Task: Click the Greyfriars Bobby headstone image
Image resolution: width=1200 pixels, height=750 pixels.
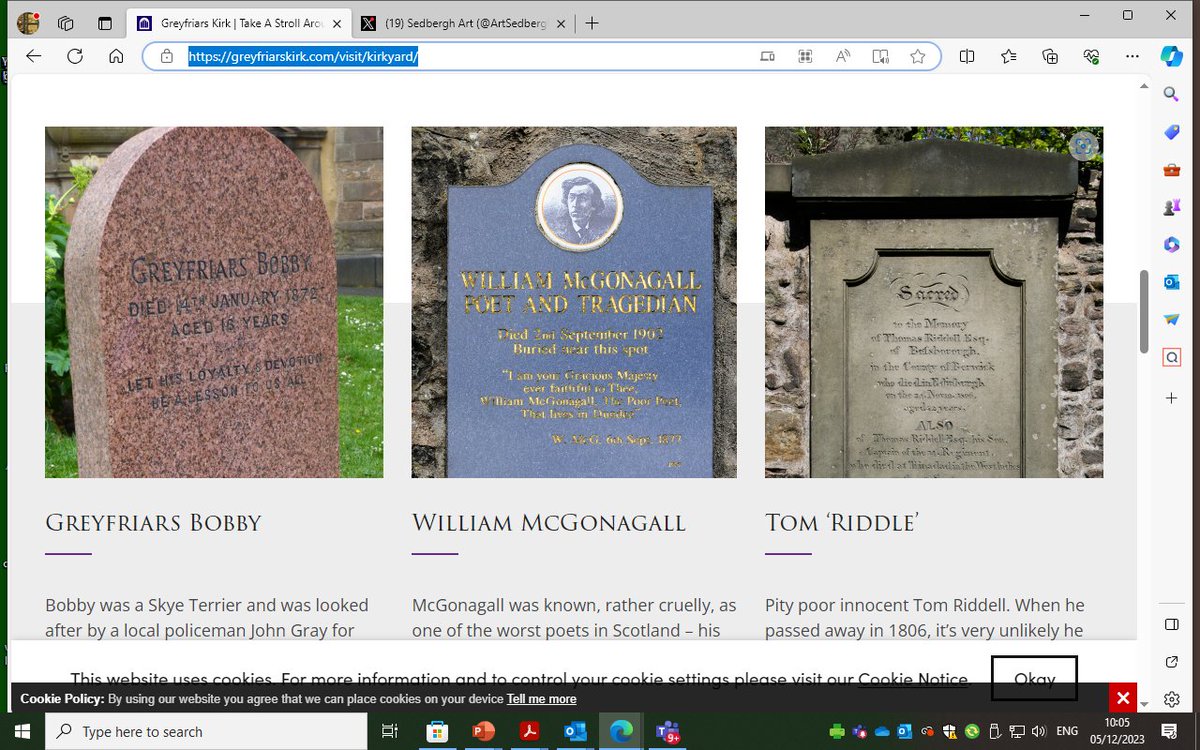Action: click(214, 302)
